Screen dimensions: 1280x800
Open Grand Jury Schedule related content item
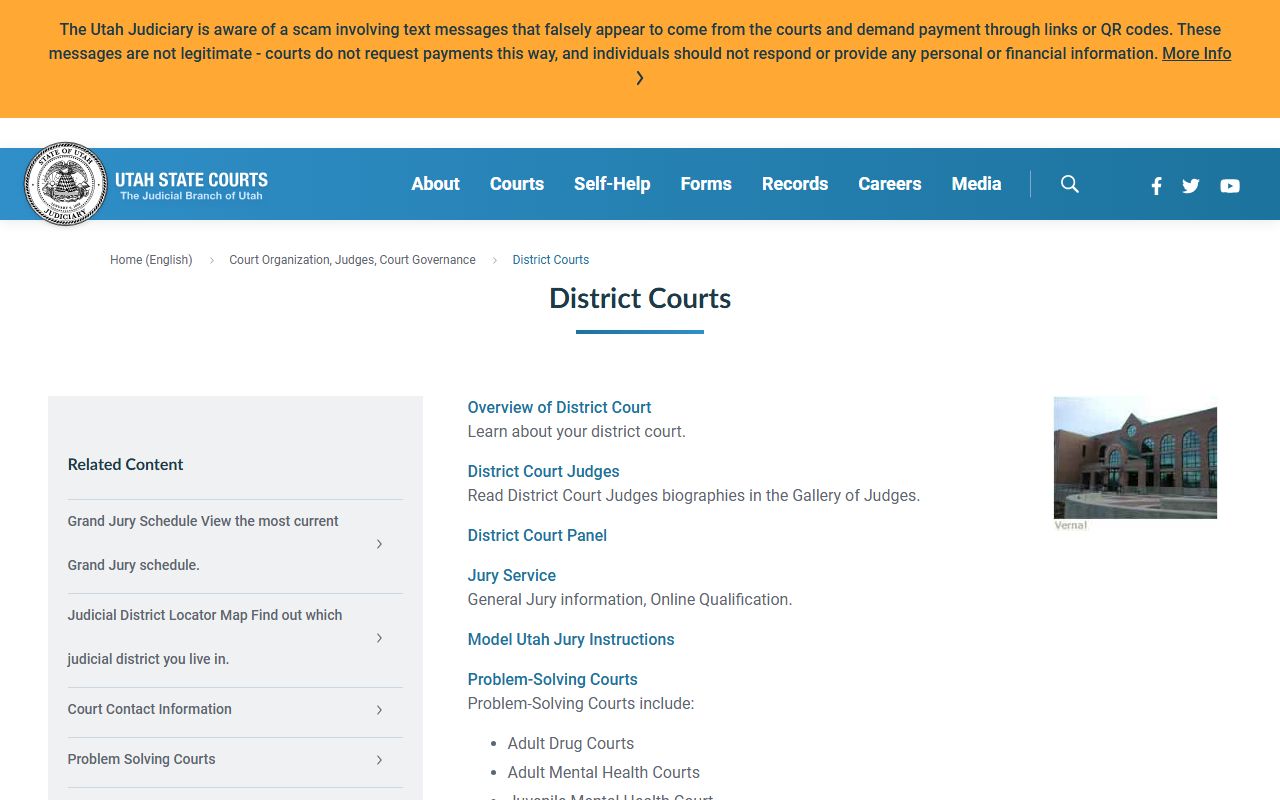235,543
